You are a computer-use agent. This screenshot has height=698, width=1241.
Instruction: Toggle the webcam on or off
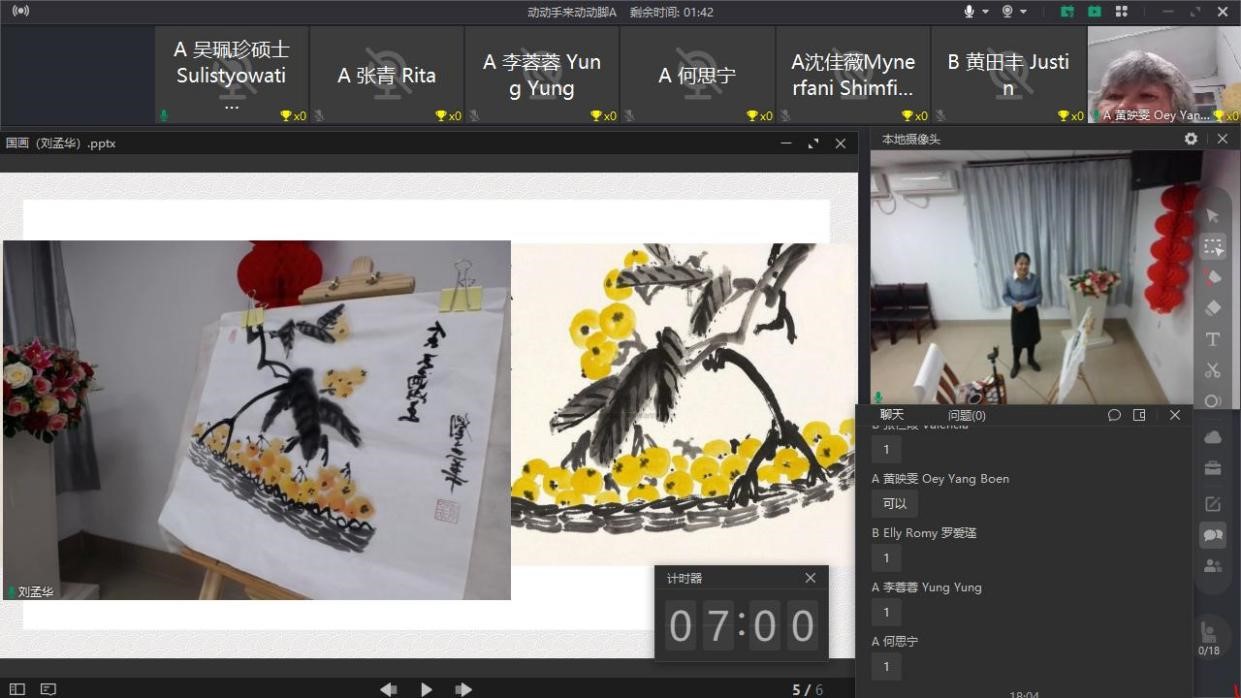tap(1007, 12)
